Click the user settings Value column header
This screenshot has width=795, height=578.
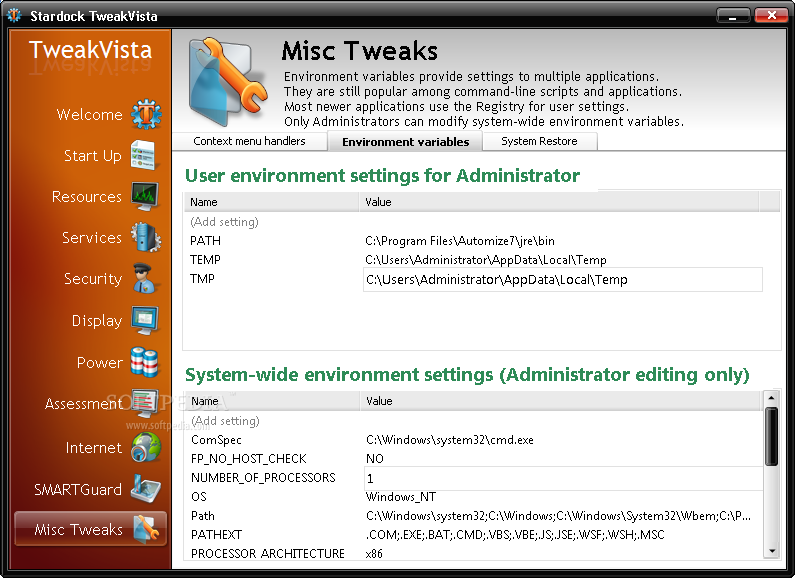coord(559,202)
